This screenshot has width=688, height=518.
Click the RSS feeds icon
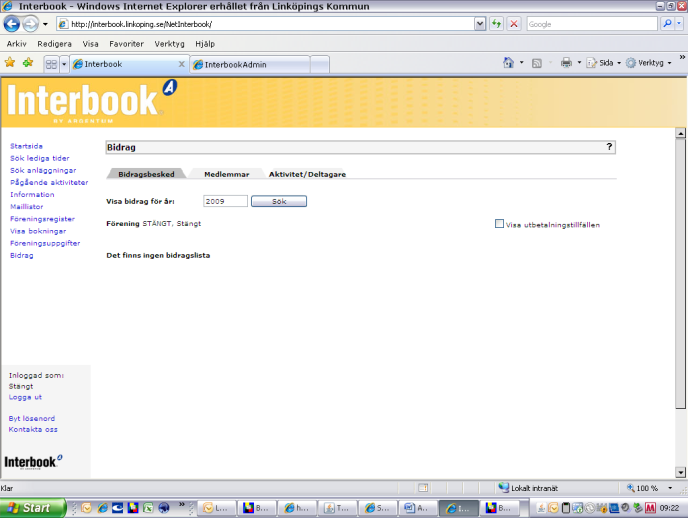click(537, 63)
